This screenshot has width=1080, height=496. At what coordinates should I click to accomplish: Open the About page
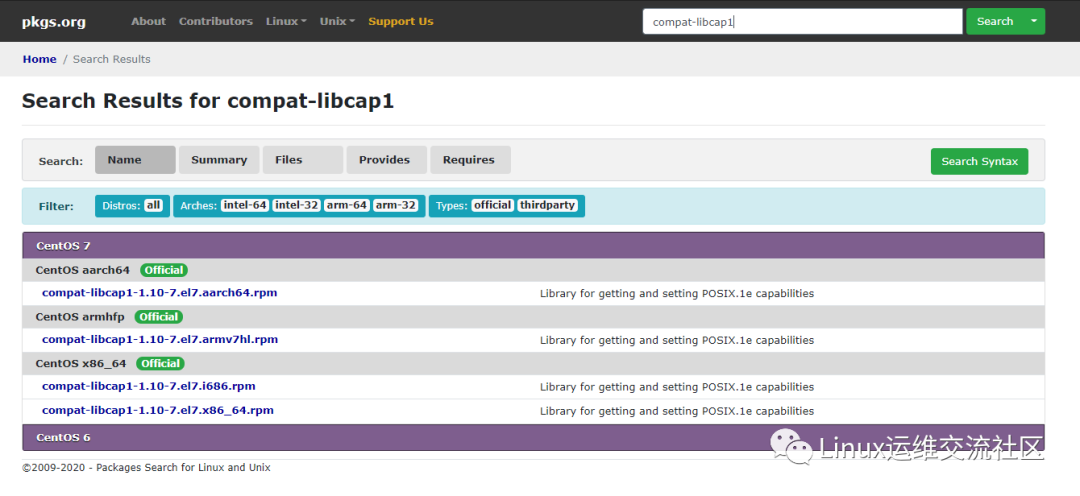click(x=149, y=21)
